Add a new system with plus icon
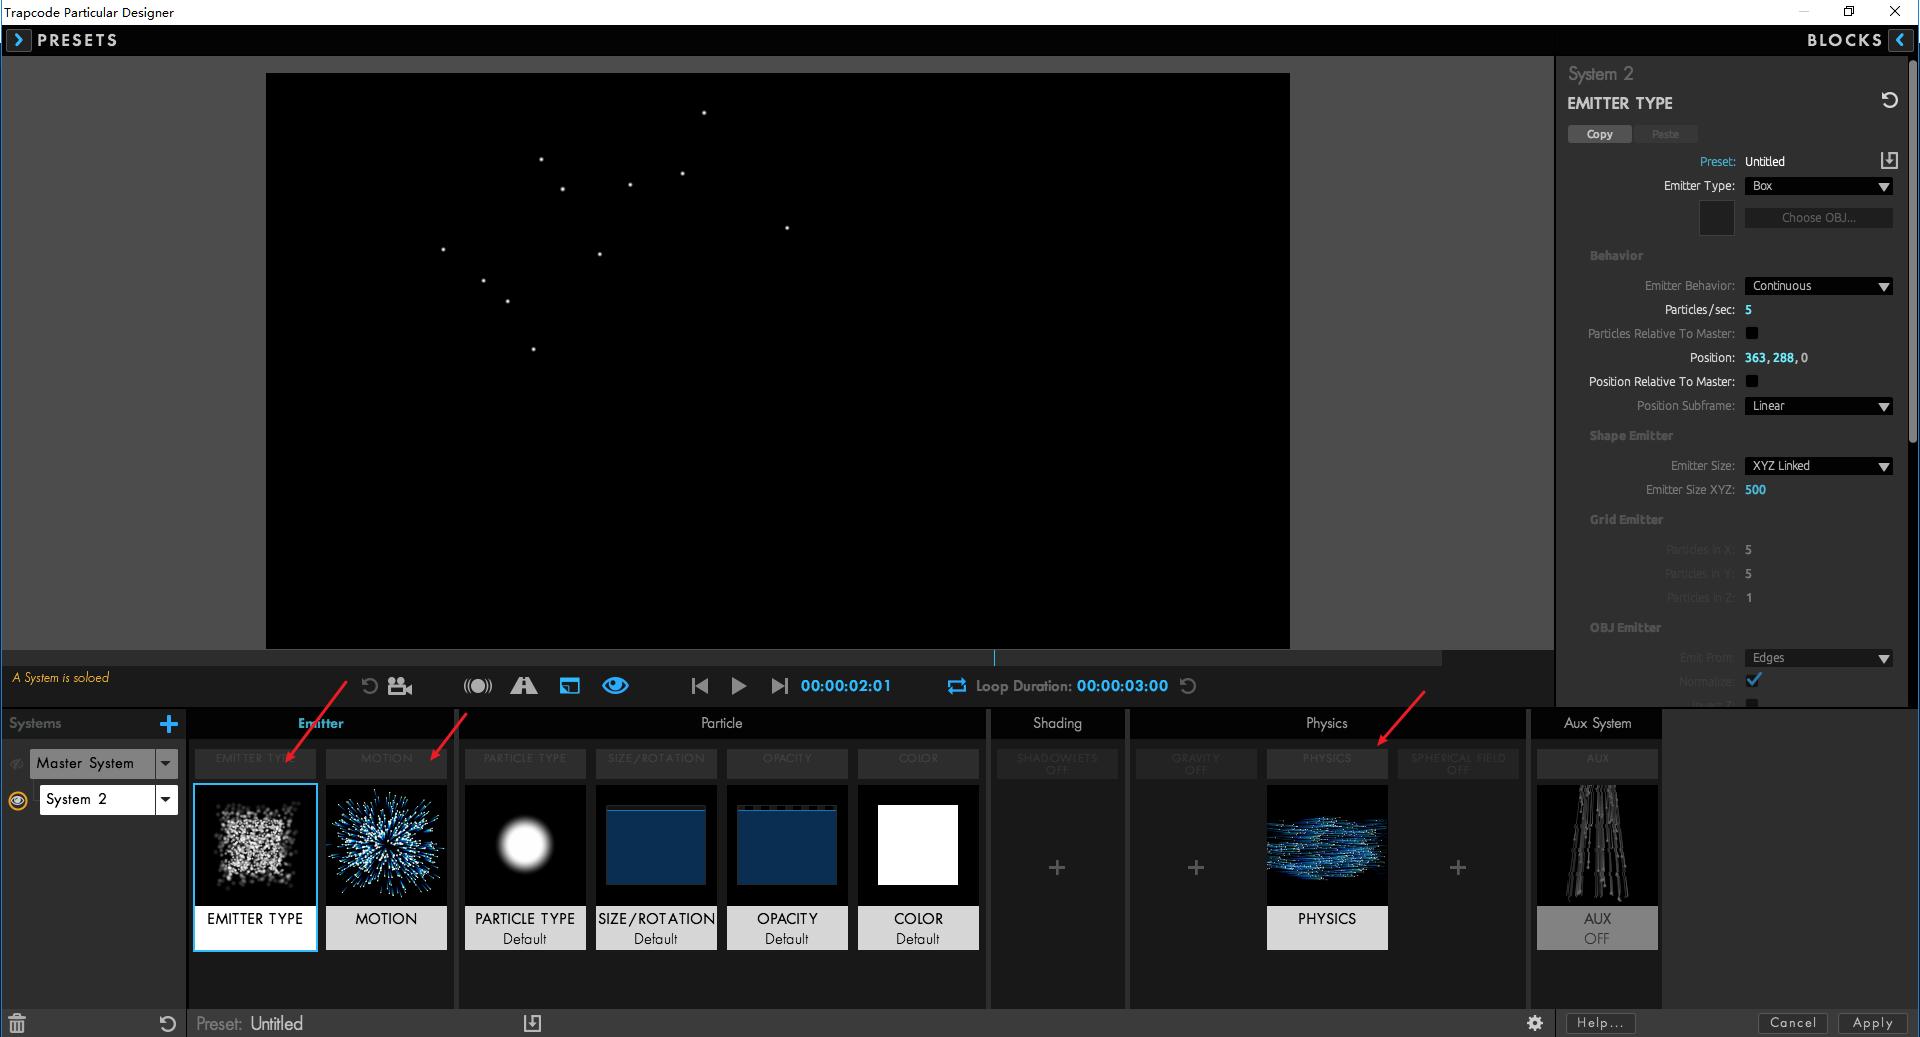 click(x=169, y=723)
